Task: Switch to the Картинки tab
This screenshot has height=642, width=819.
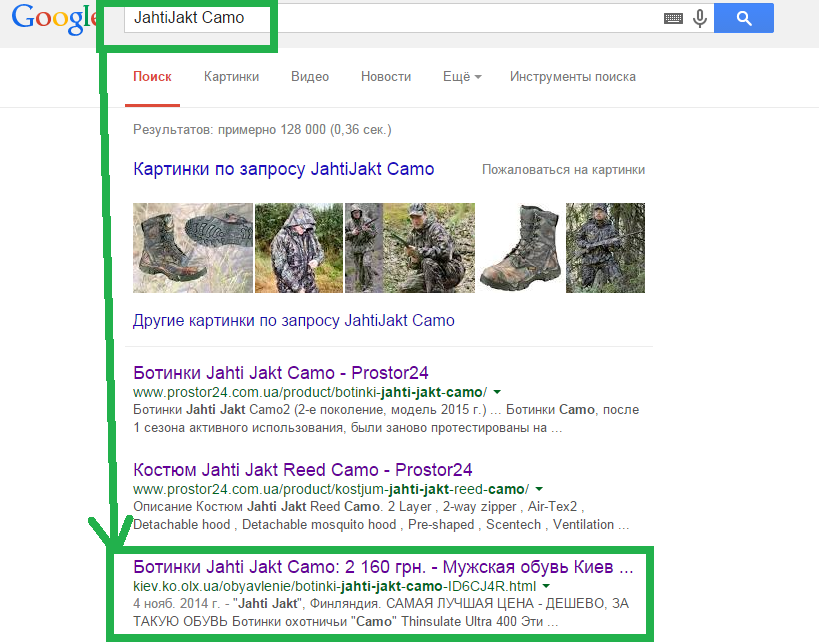Action: [231, 77]
